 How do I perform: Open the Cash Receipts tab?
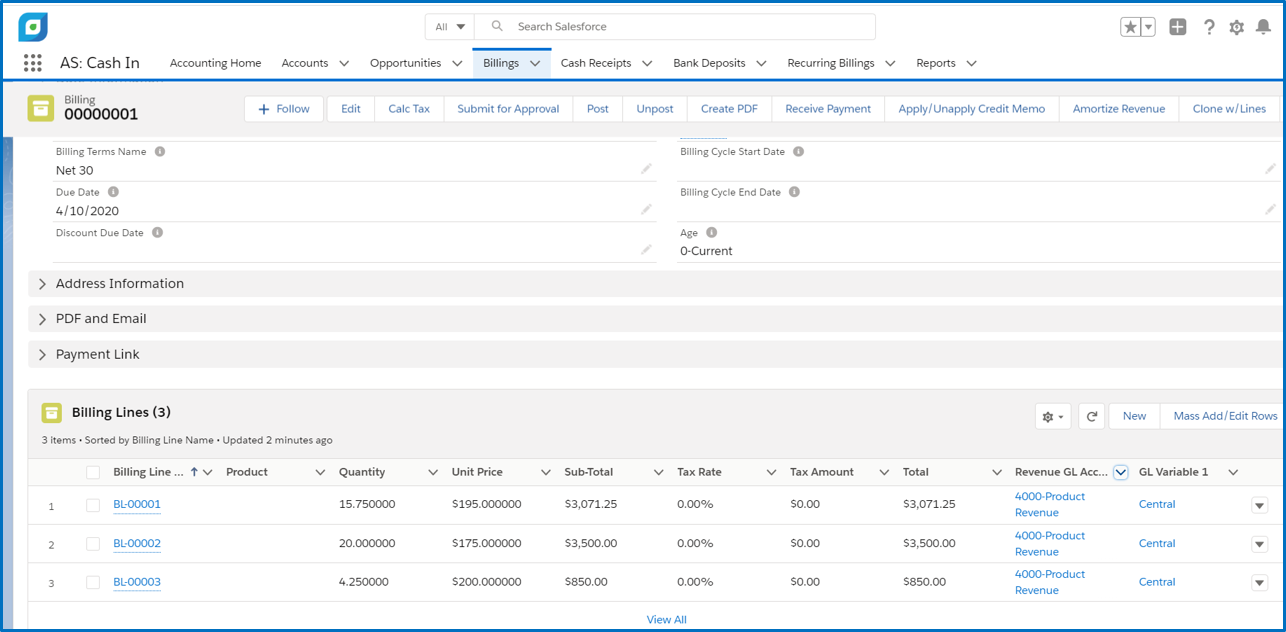tap(596, 63)
